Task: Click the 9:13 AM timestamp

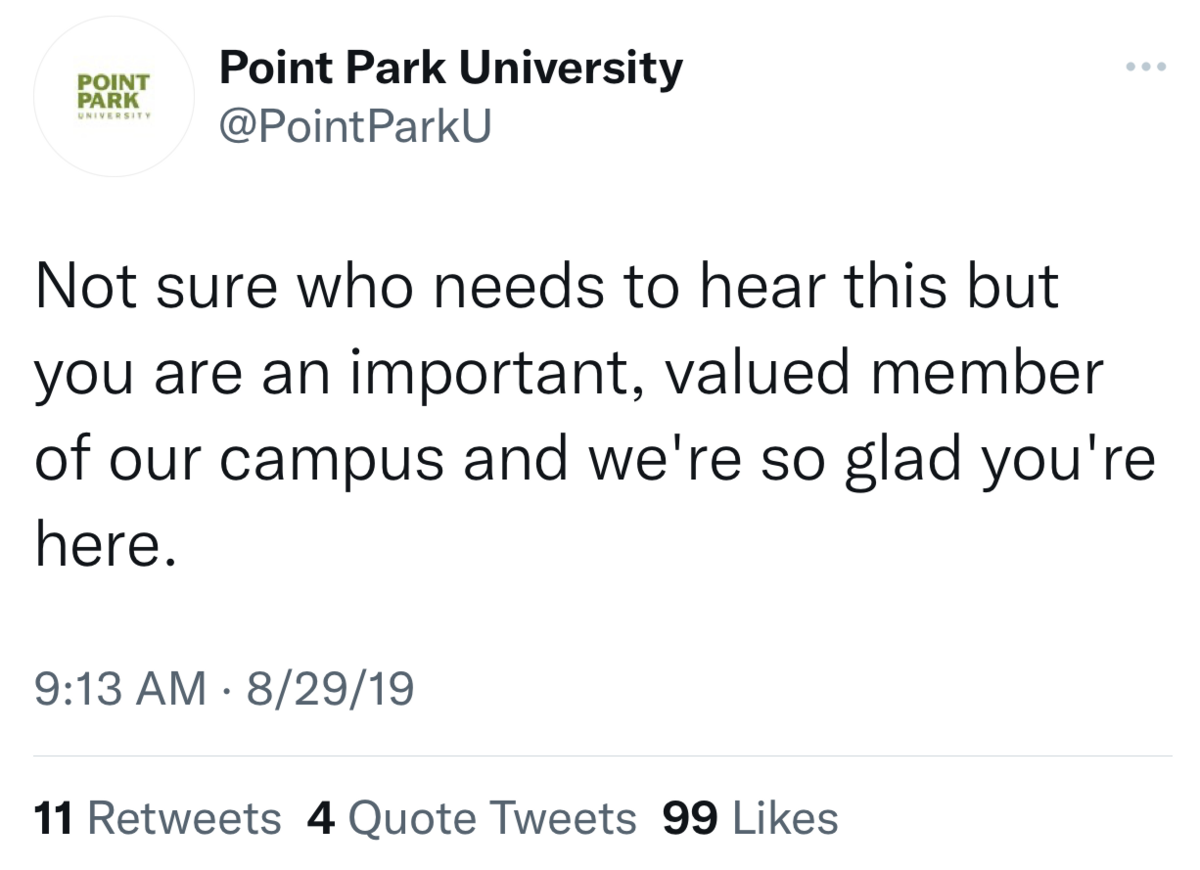Action: 119,689
